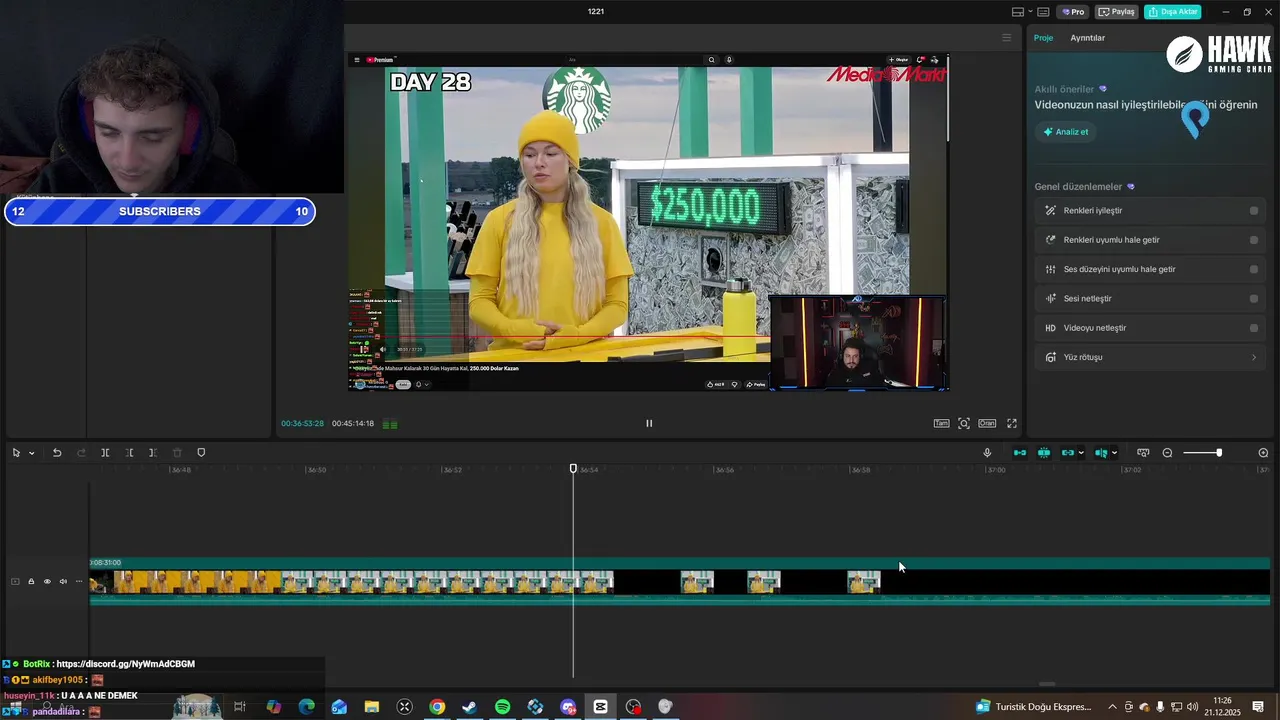Click the horizontal timeline scrollbar
This screenshot has height=720, width=1280.
[x=1047, y=684]
